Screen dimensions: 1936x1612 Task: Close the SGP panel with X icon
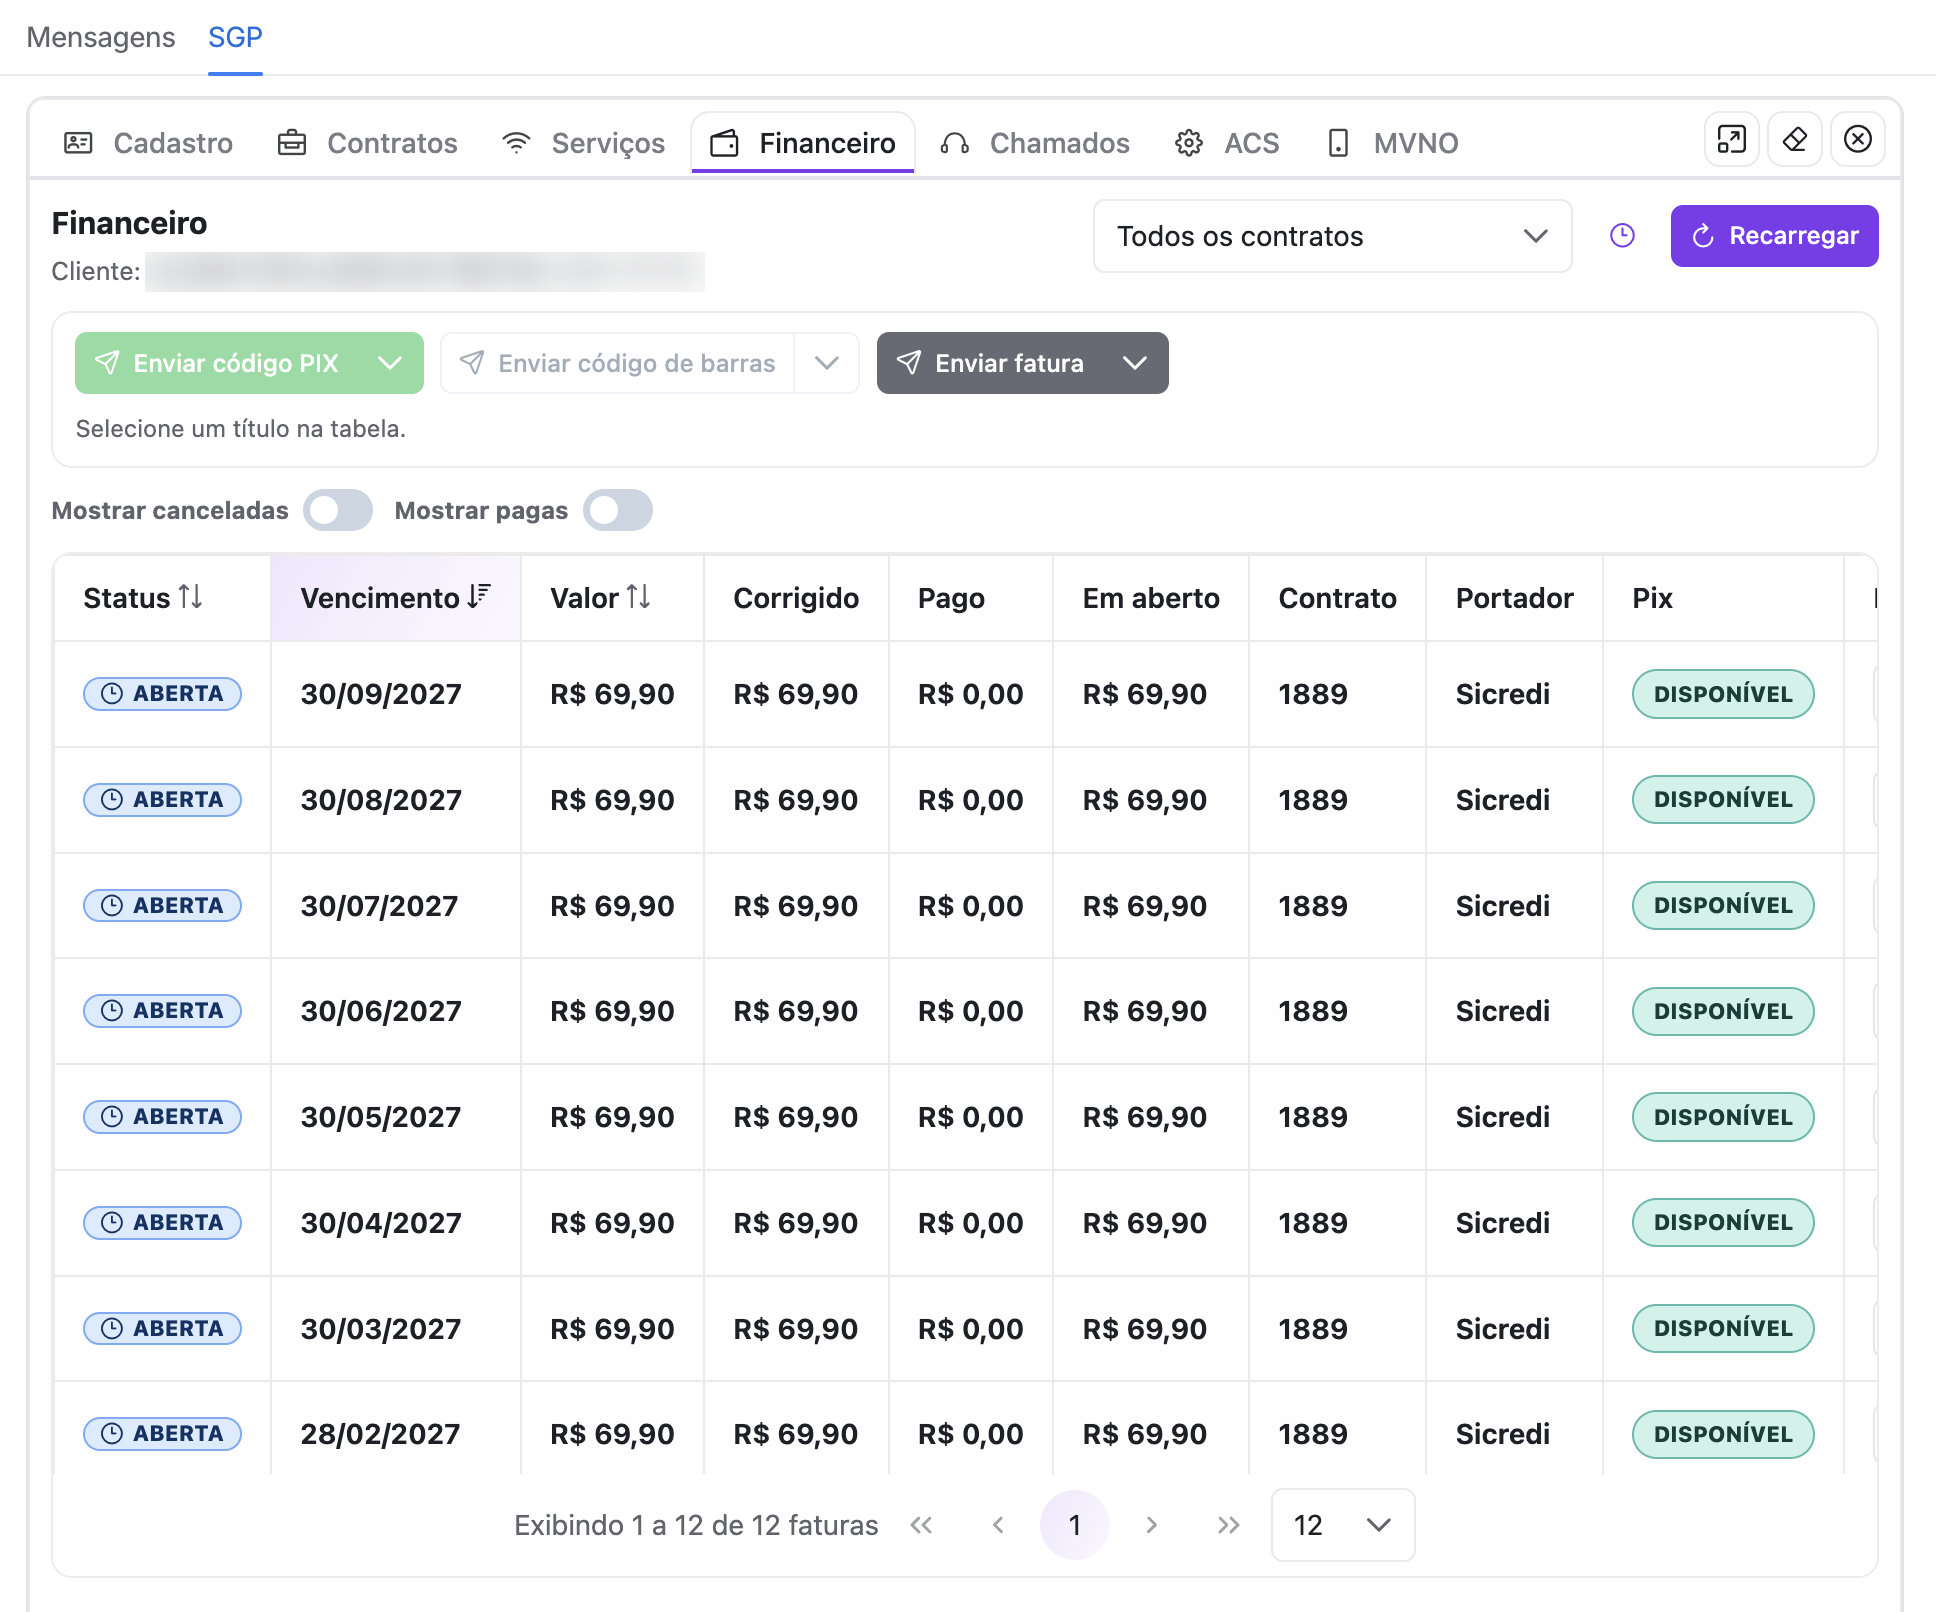click(x=1858, y=139)
